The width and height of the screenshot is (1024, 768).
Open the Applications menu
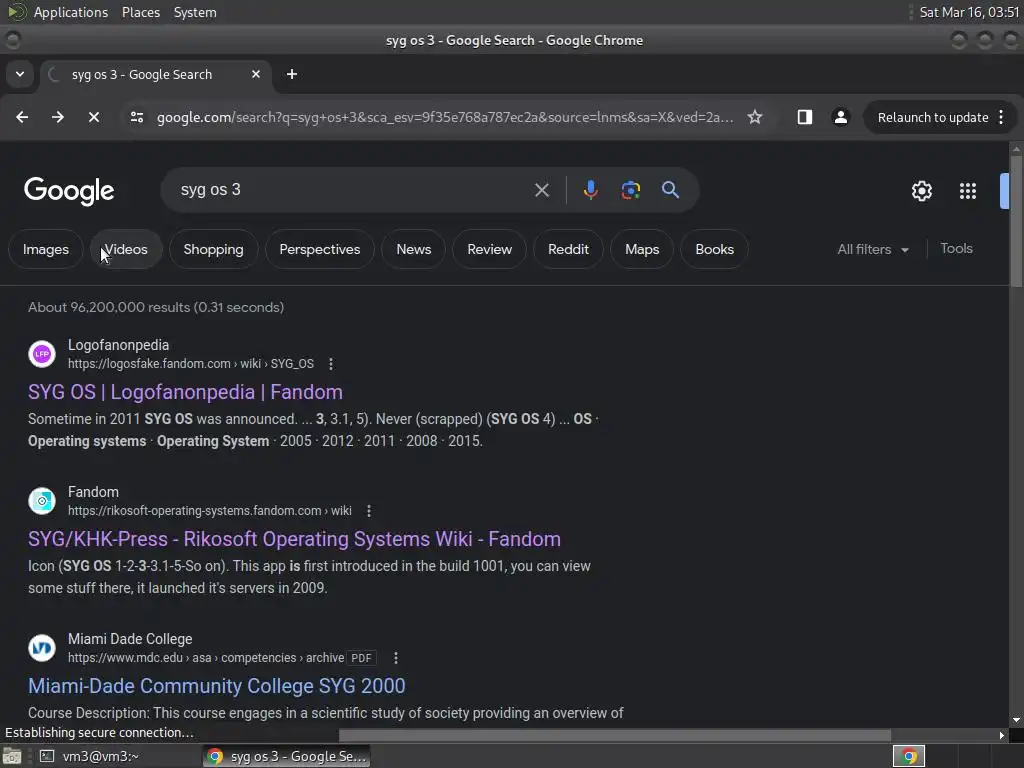click(x=71, y=12)
